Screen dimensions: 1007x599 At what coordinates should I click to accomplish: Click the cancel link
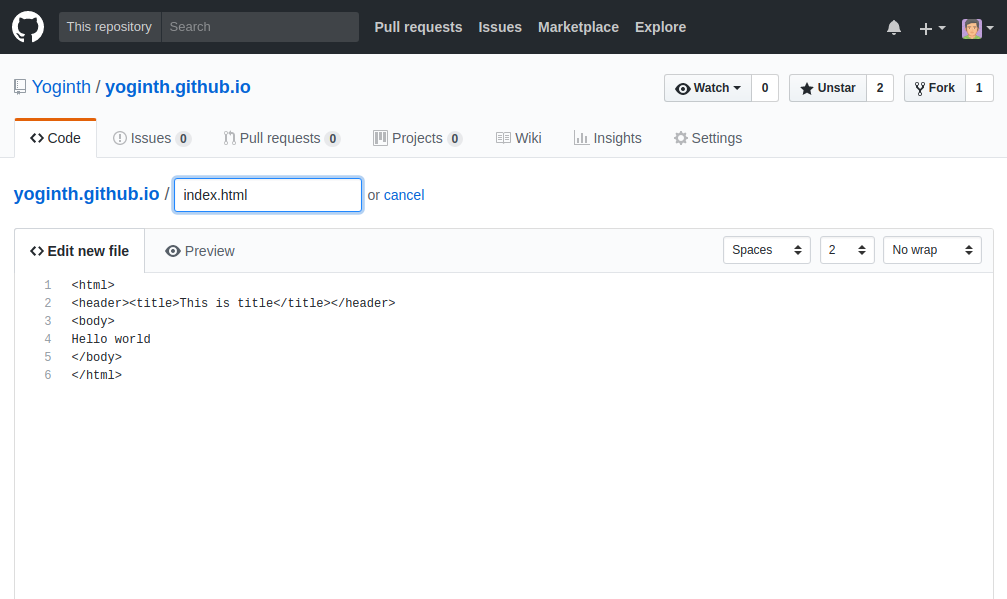click(x=404, y=195)
